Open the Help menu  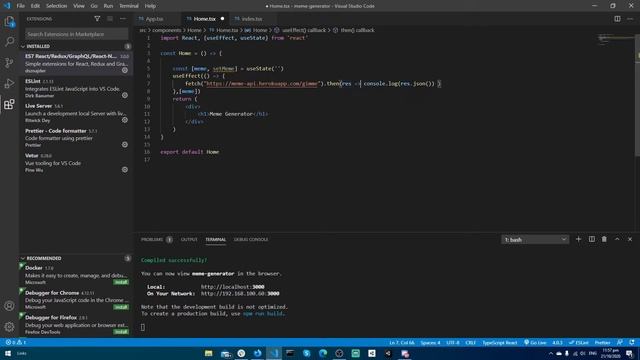point(150,6)
